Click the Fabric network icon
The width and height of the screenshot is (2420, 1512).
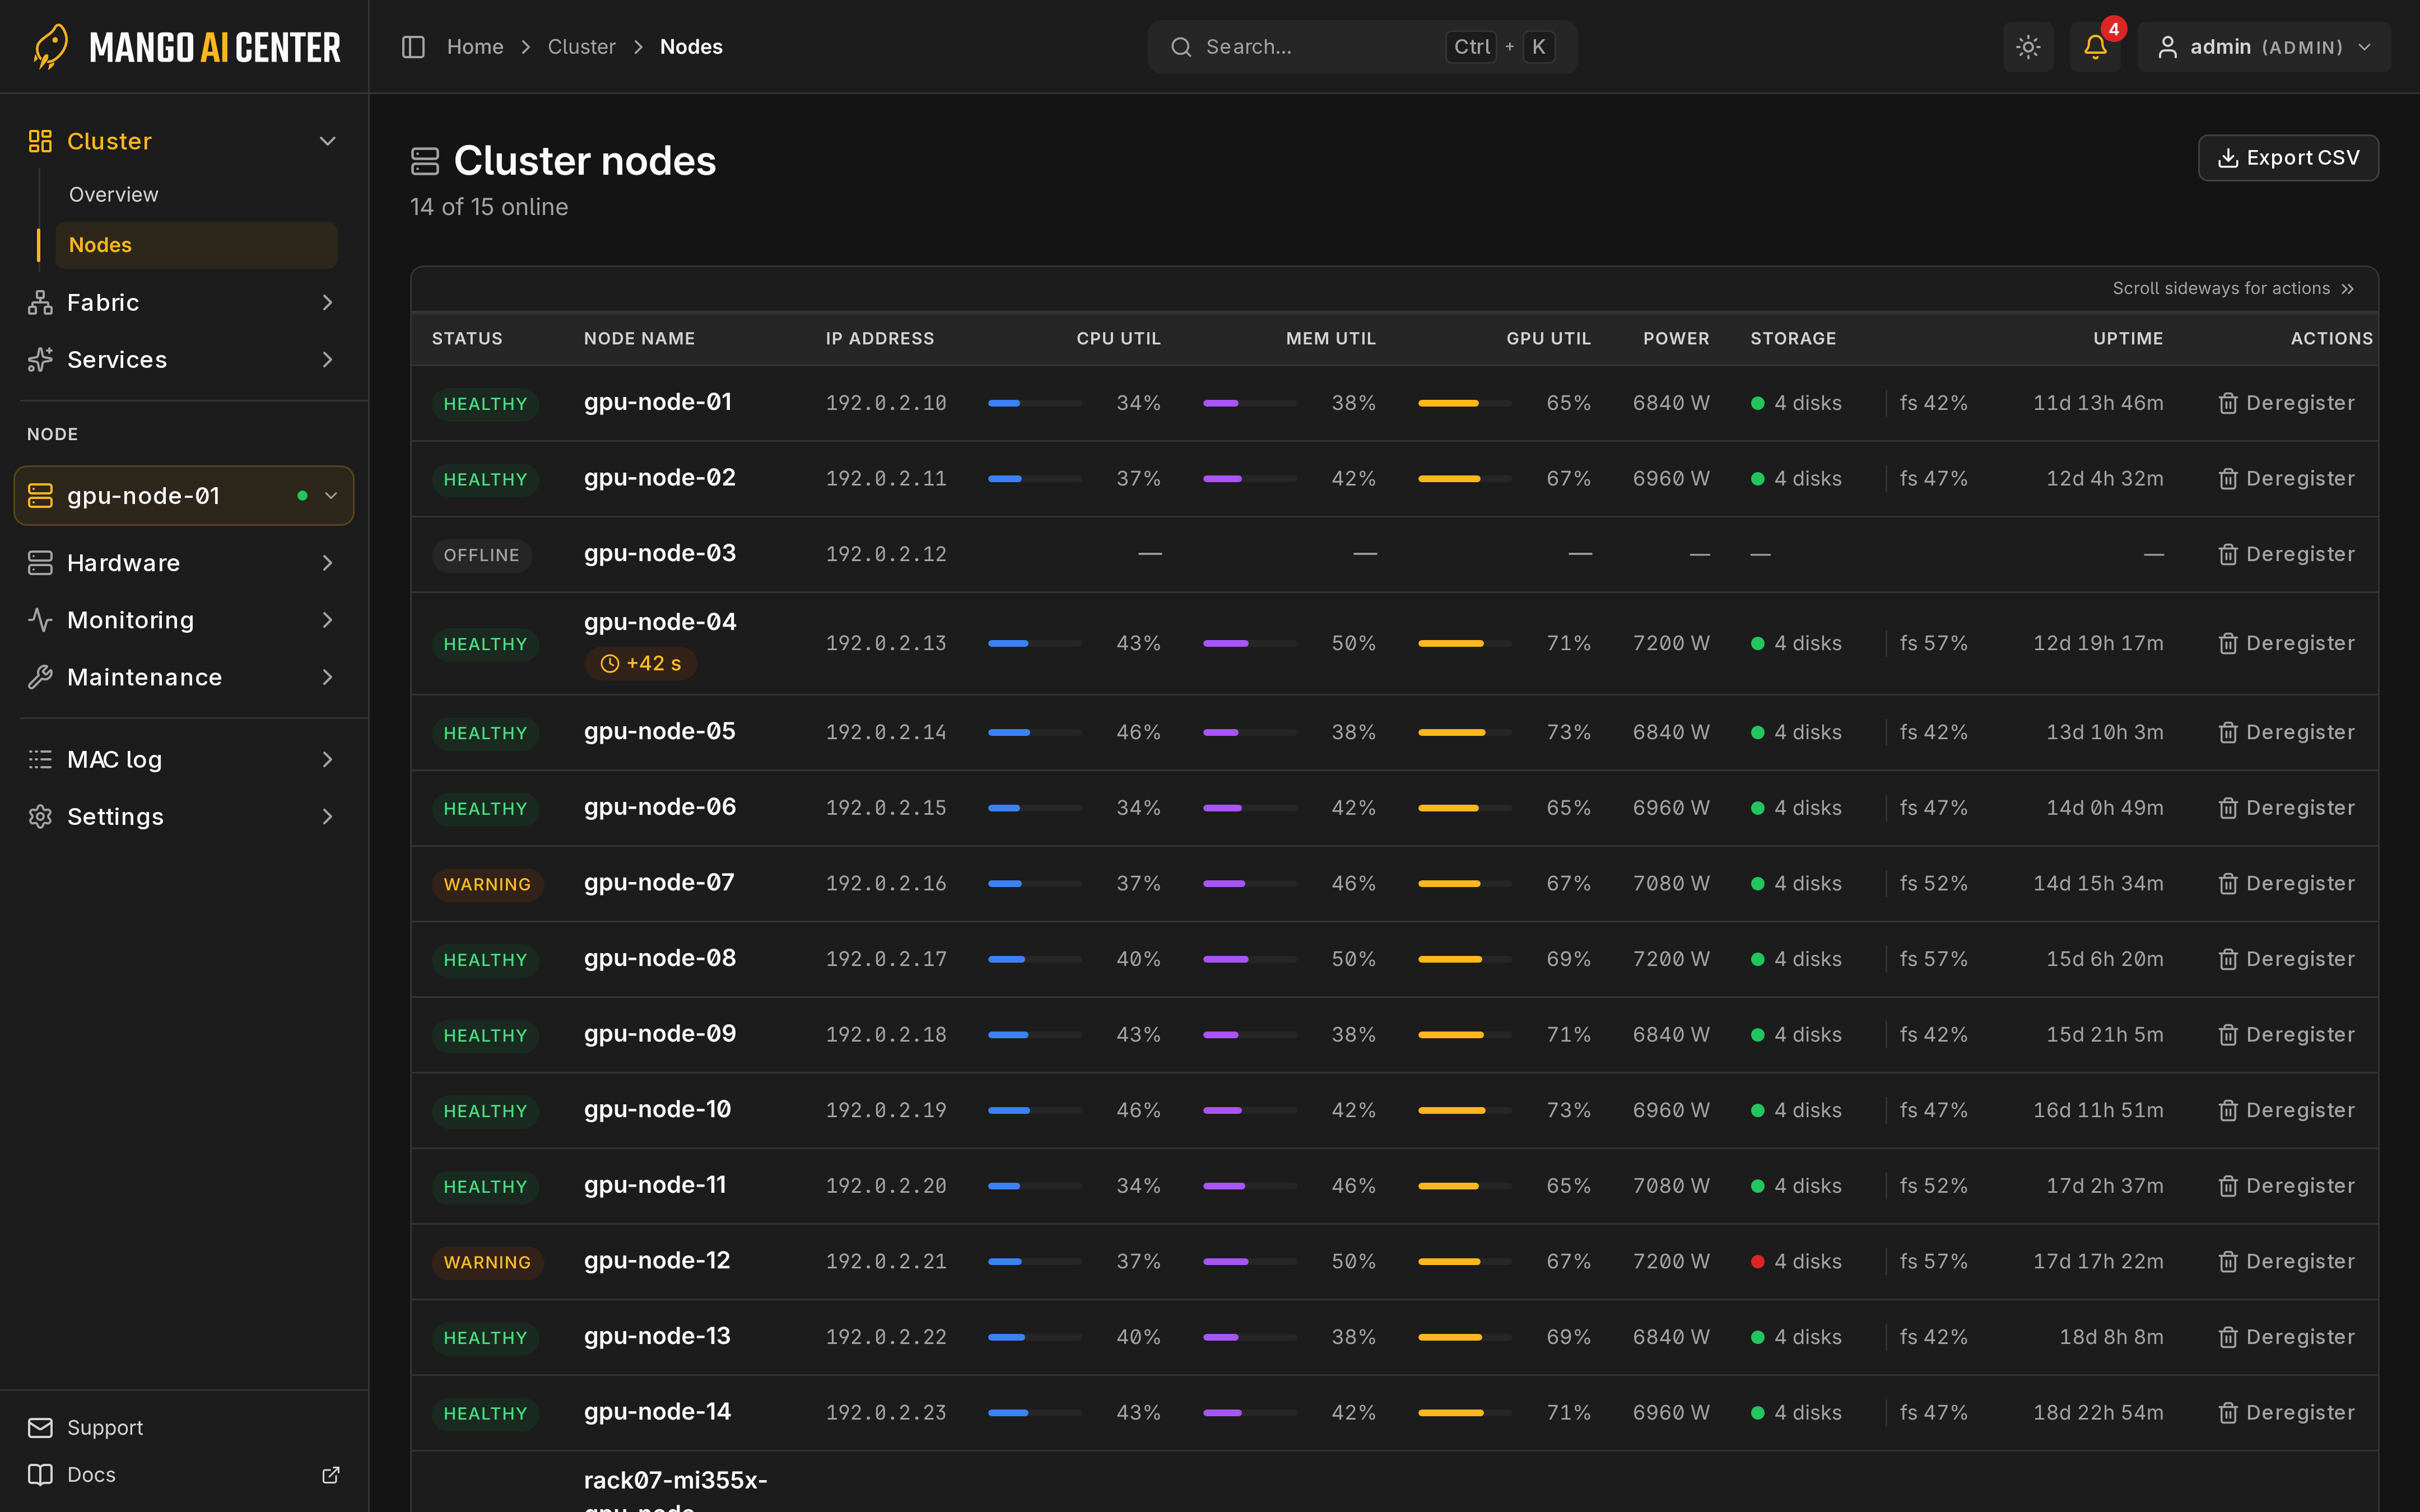[x=40, y=302]
